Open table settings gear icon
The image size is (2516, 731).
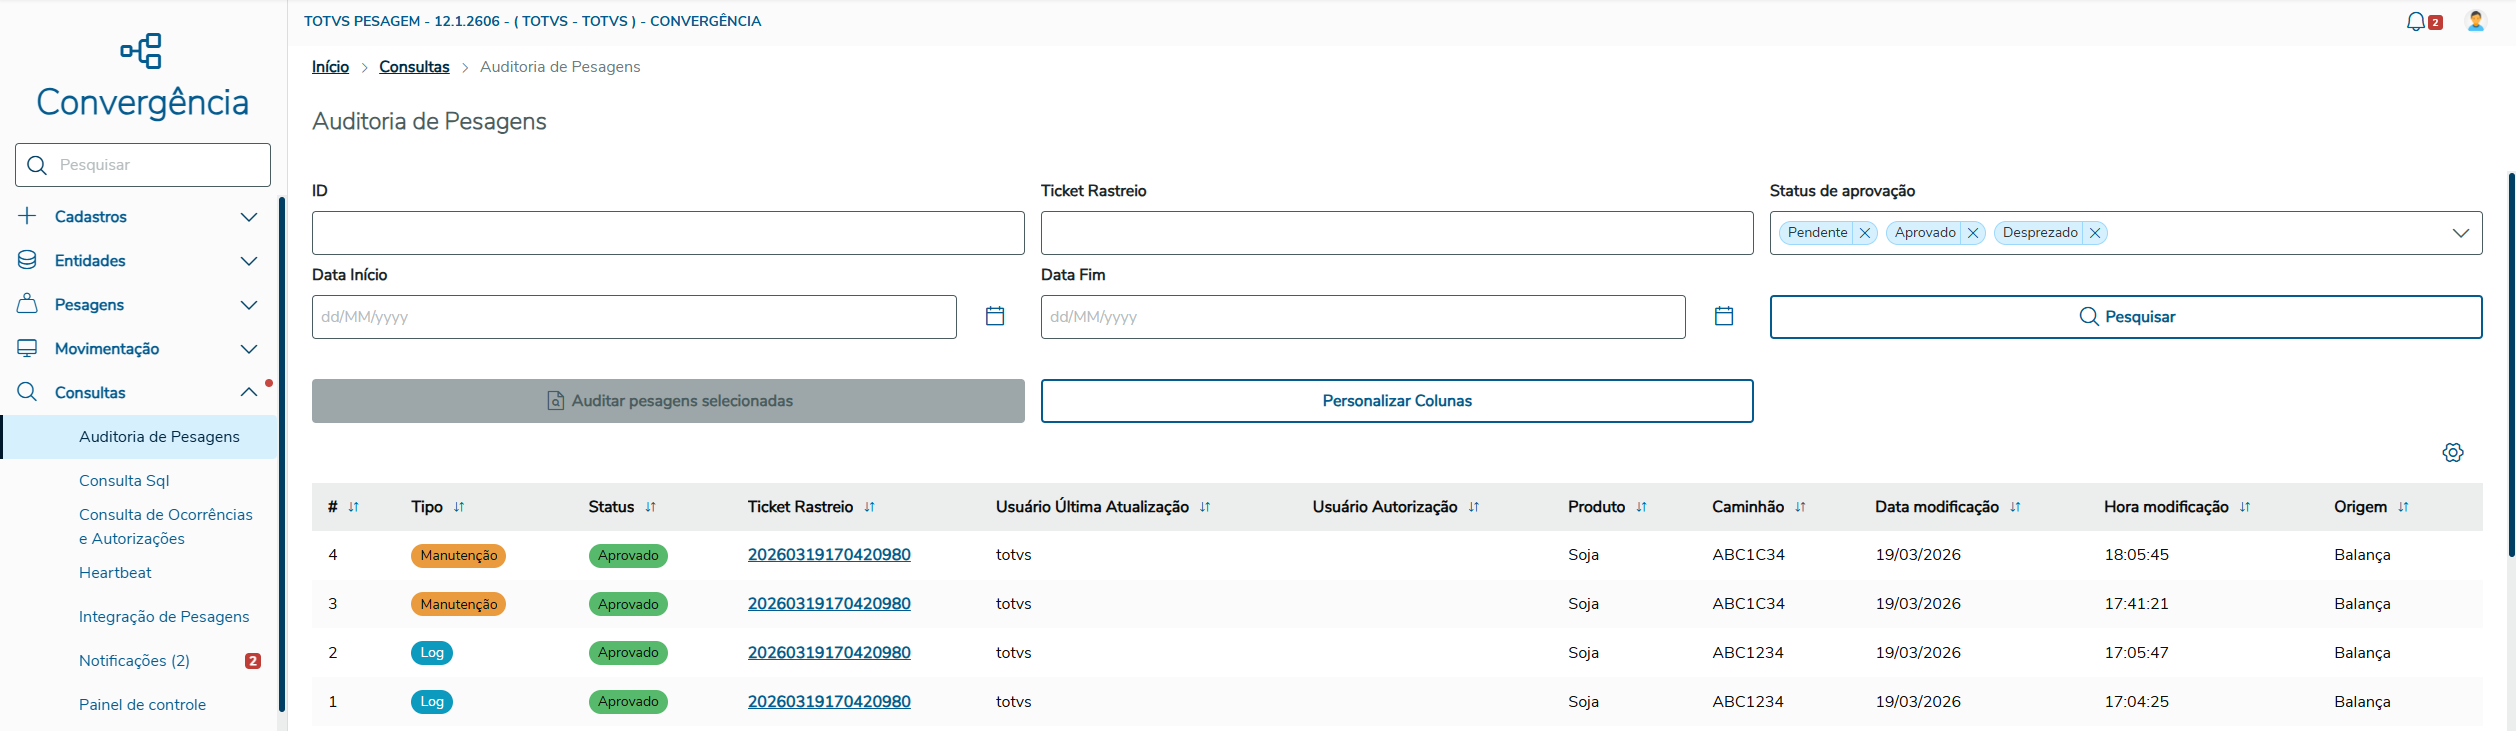(2453, 452)
